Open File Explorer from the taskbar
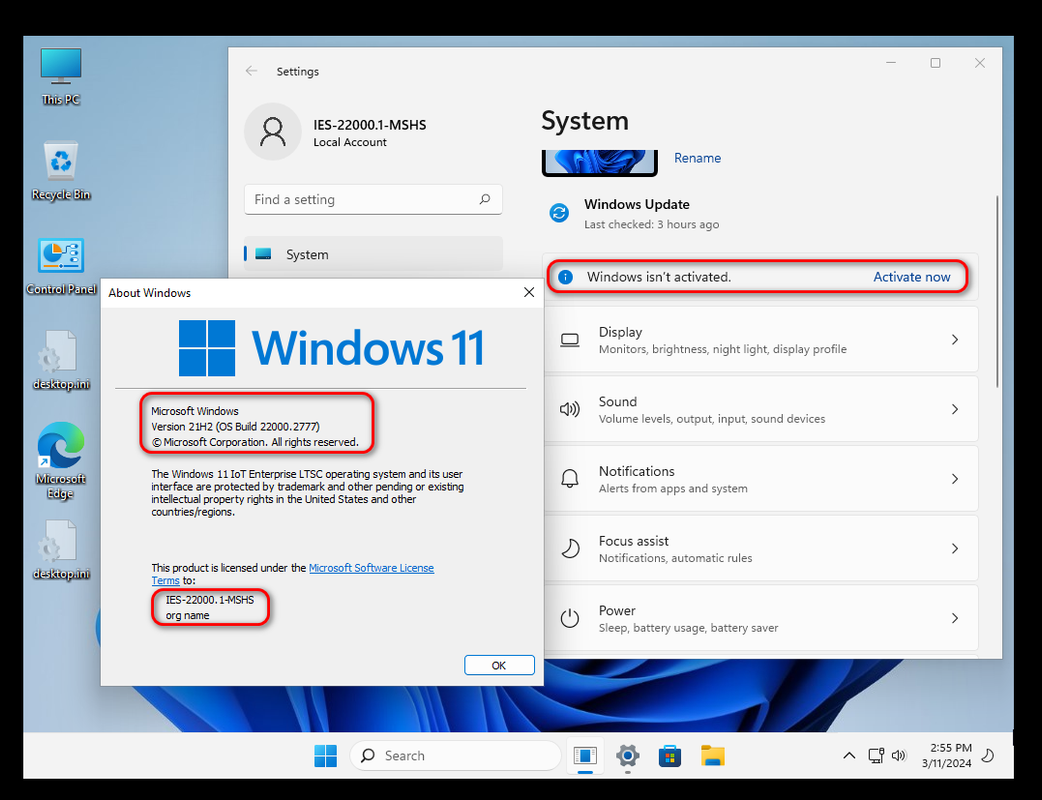The height and width of the screenshot is (800, 1042). pos(712,755)
